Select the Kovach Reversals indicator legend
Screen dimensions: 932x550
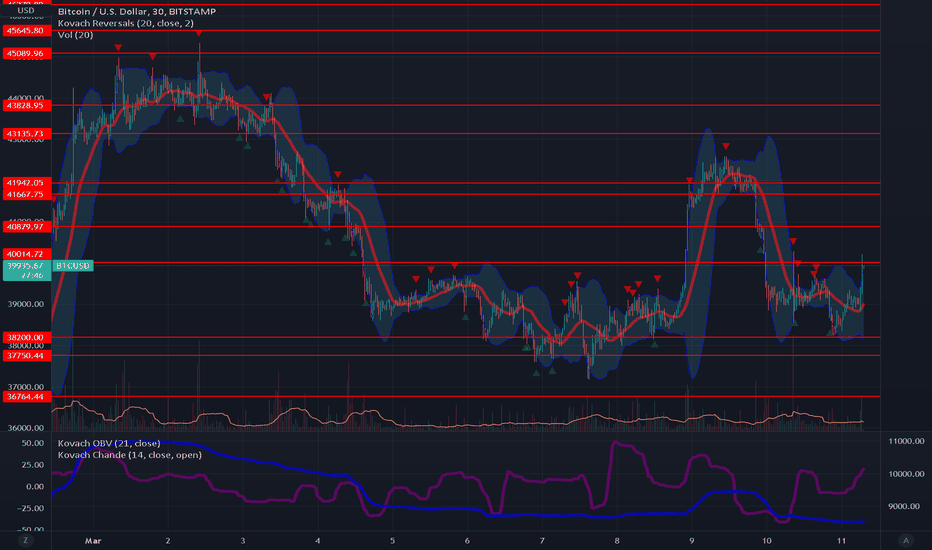(125, 23)
